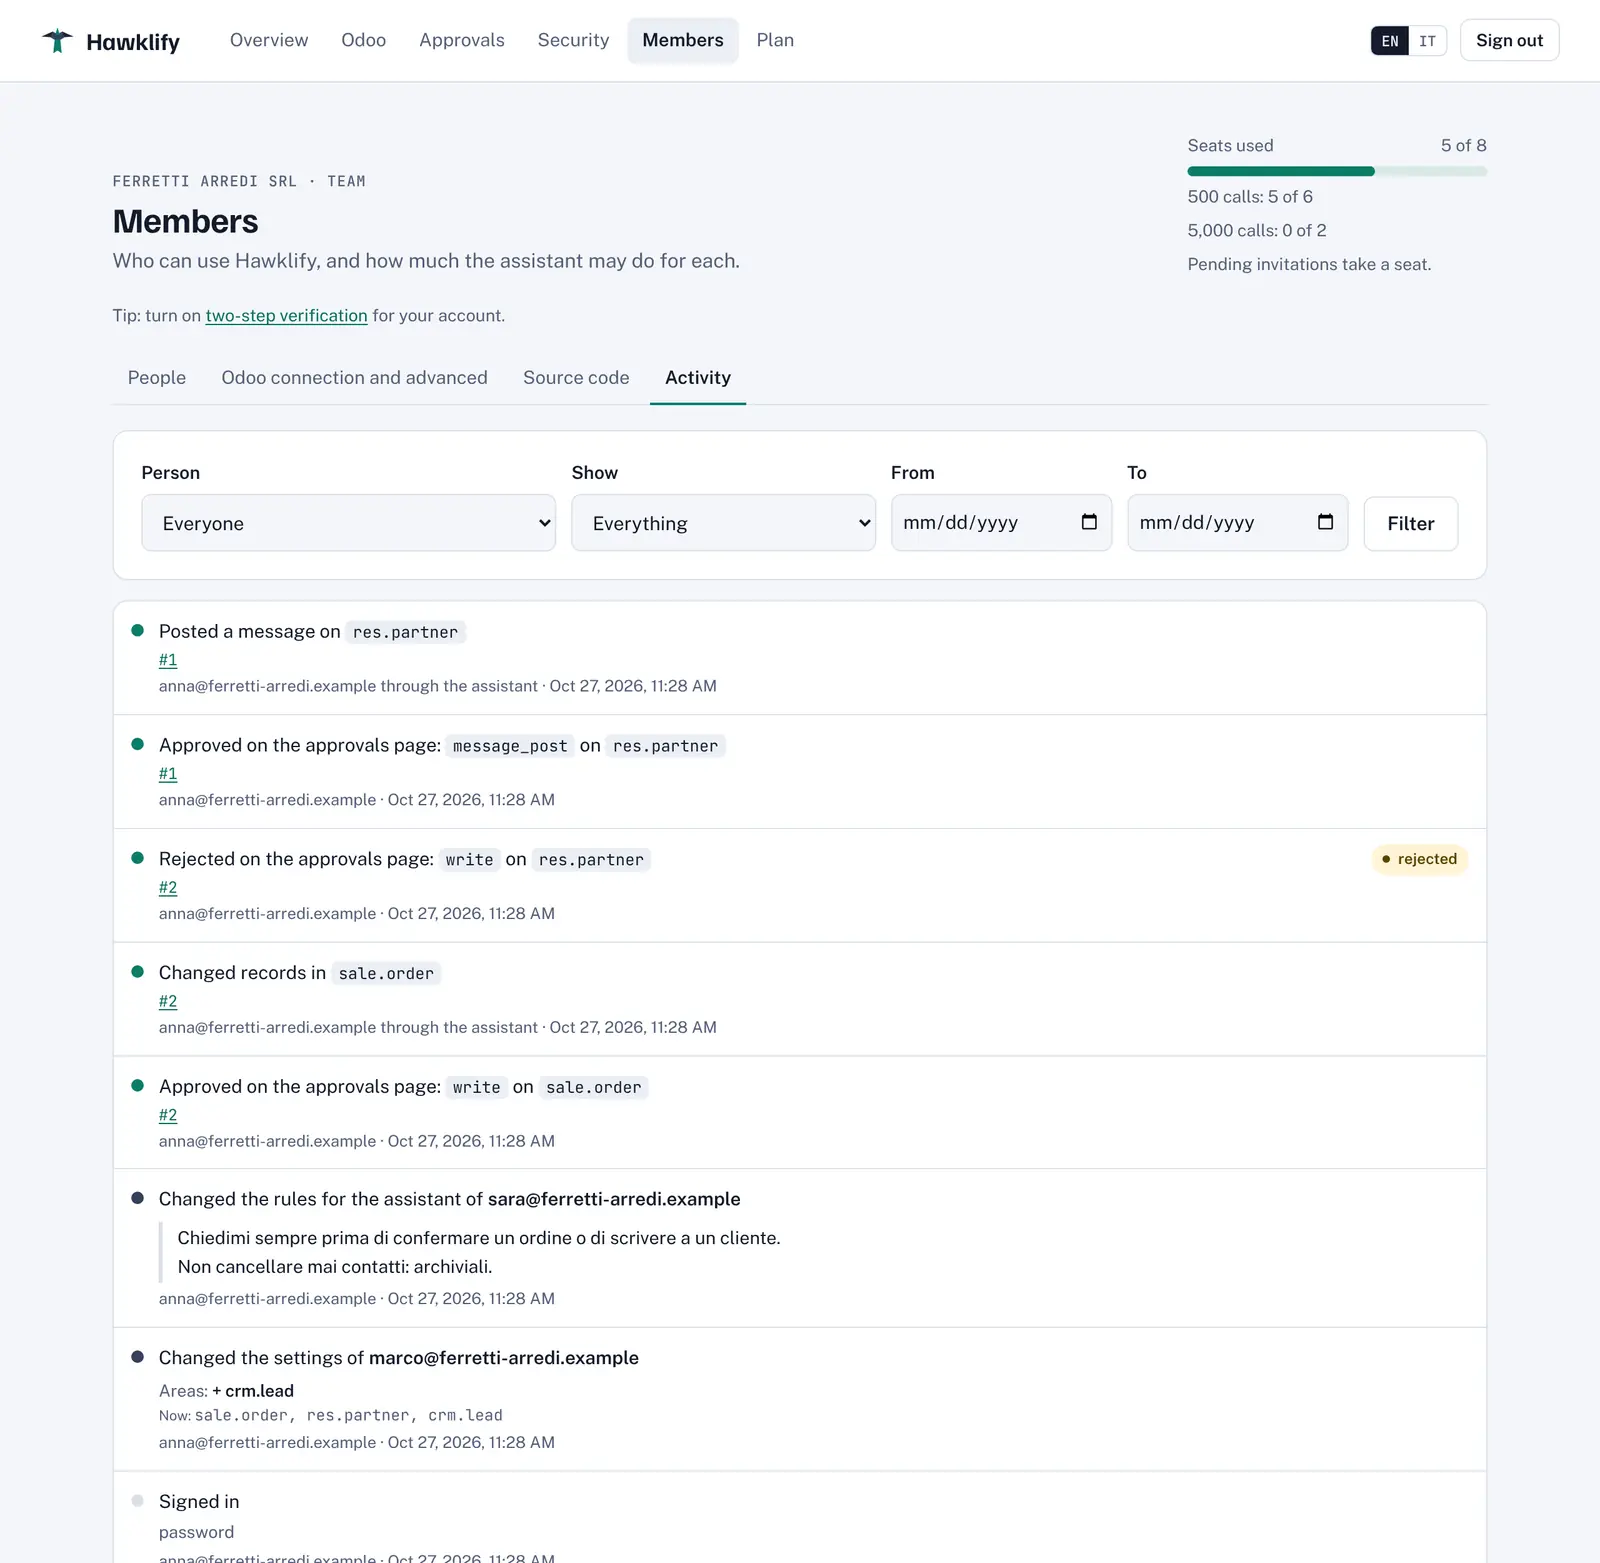Screen dimensions: 1600x1563
Task: Click the '500 calls: 5 of 6' text
Action: click(x=1250, y=197)
